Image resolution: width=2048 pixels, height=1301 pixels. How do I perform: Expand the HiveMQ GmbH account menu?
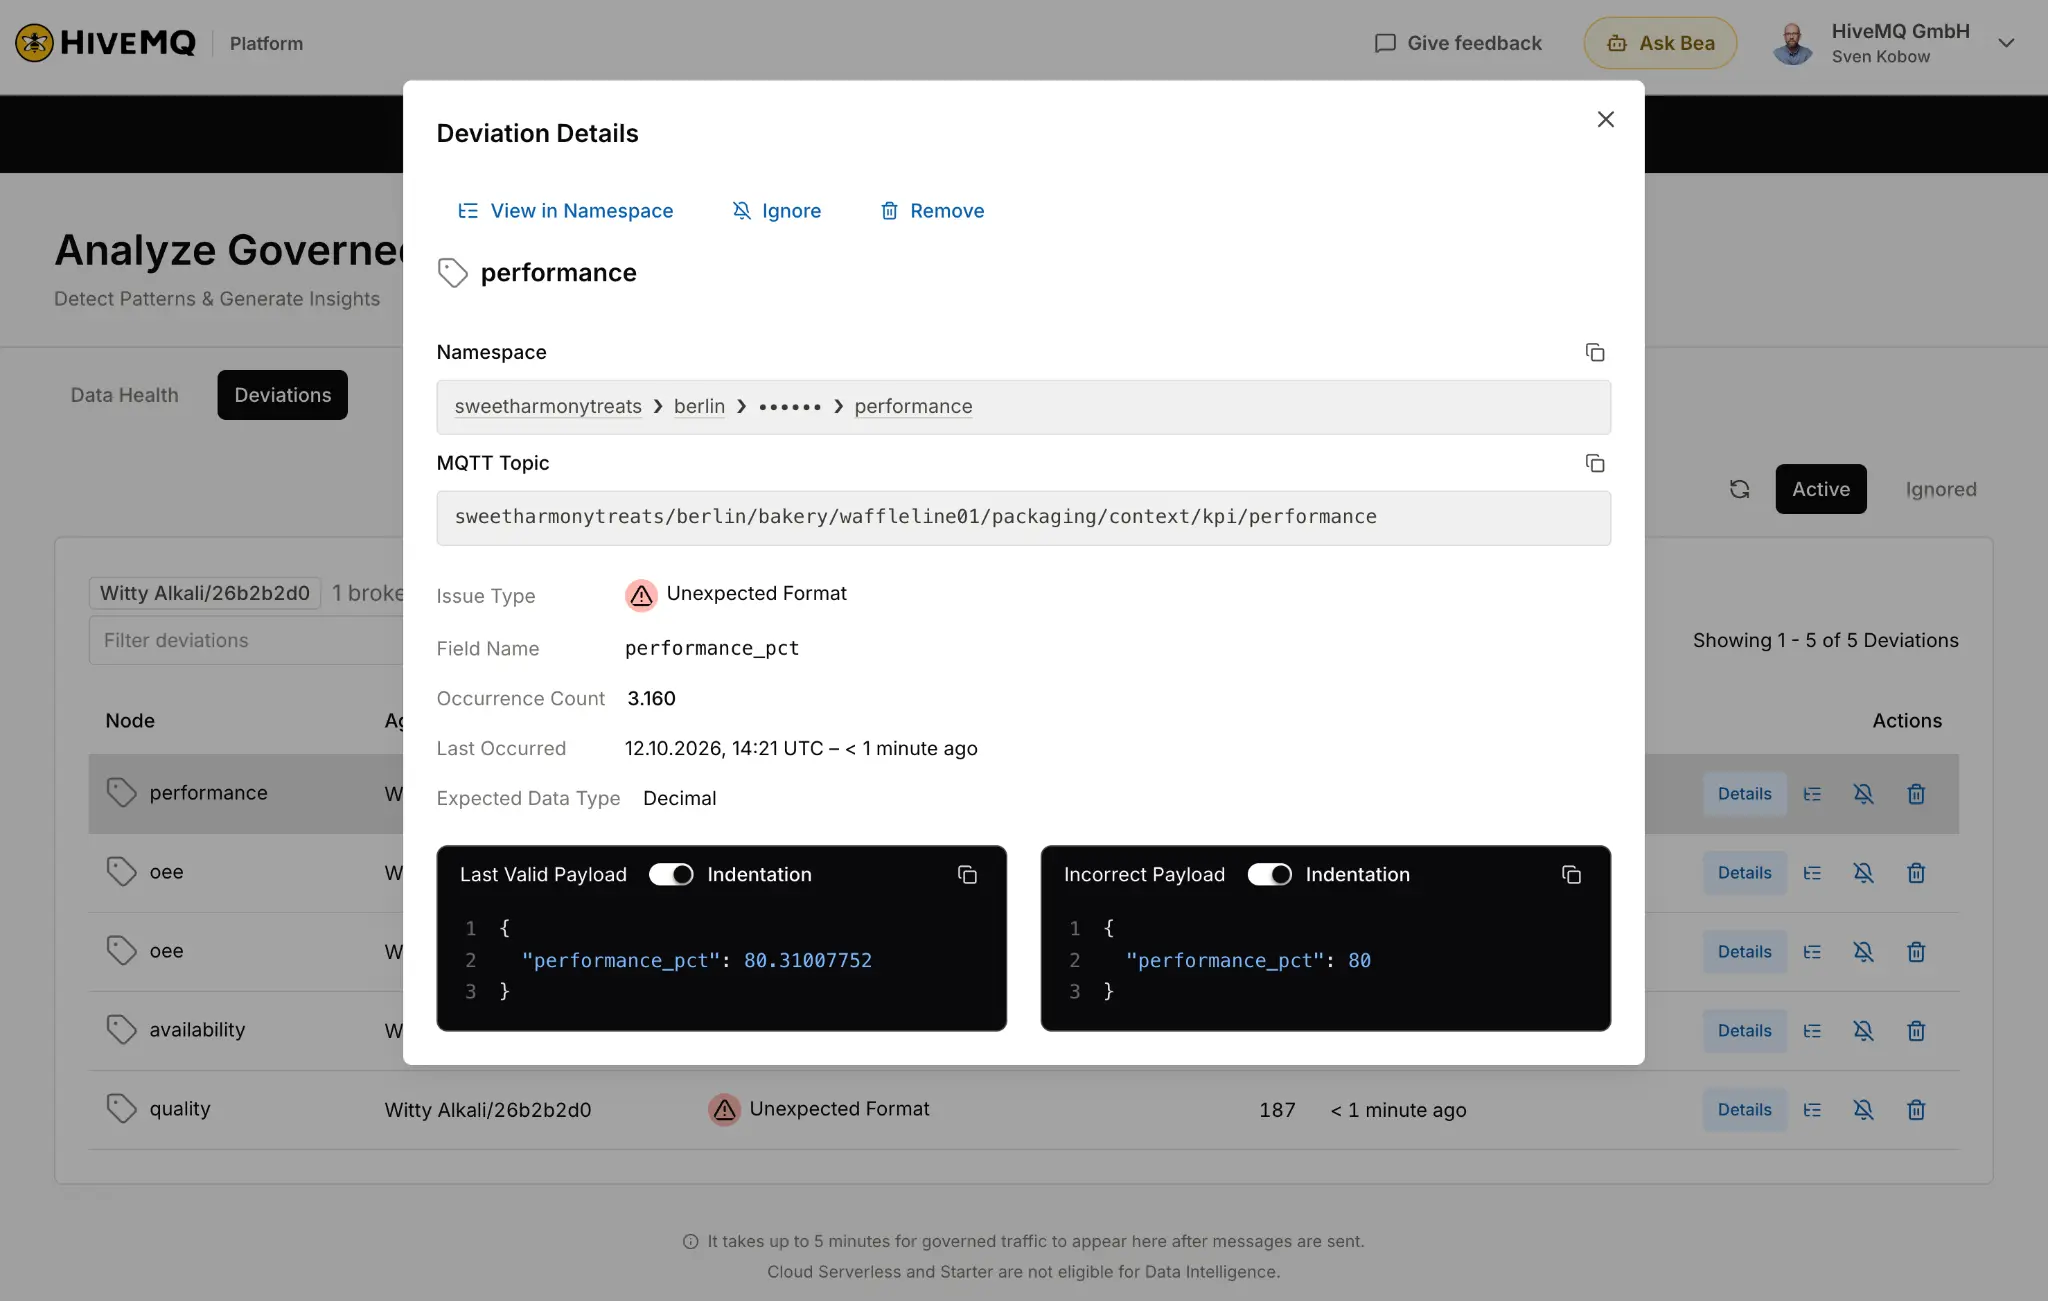tap(2006, 43)
